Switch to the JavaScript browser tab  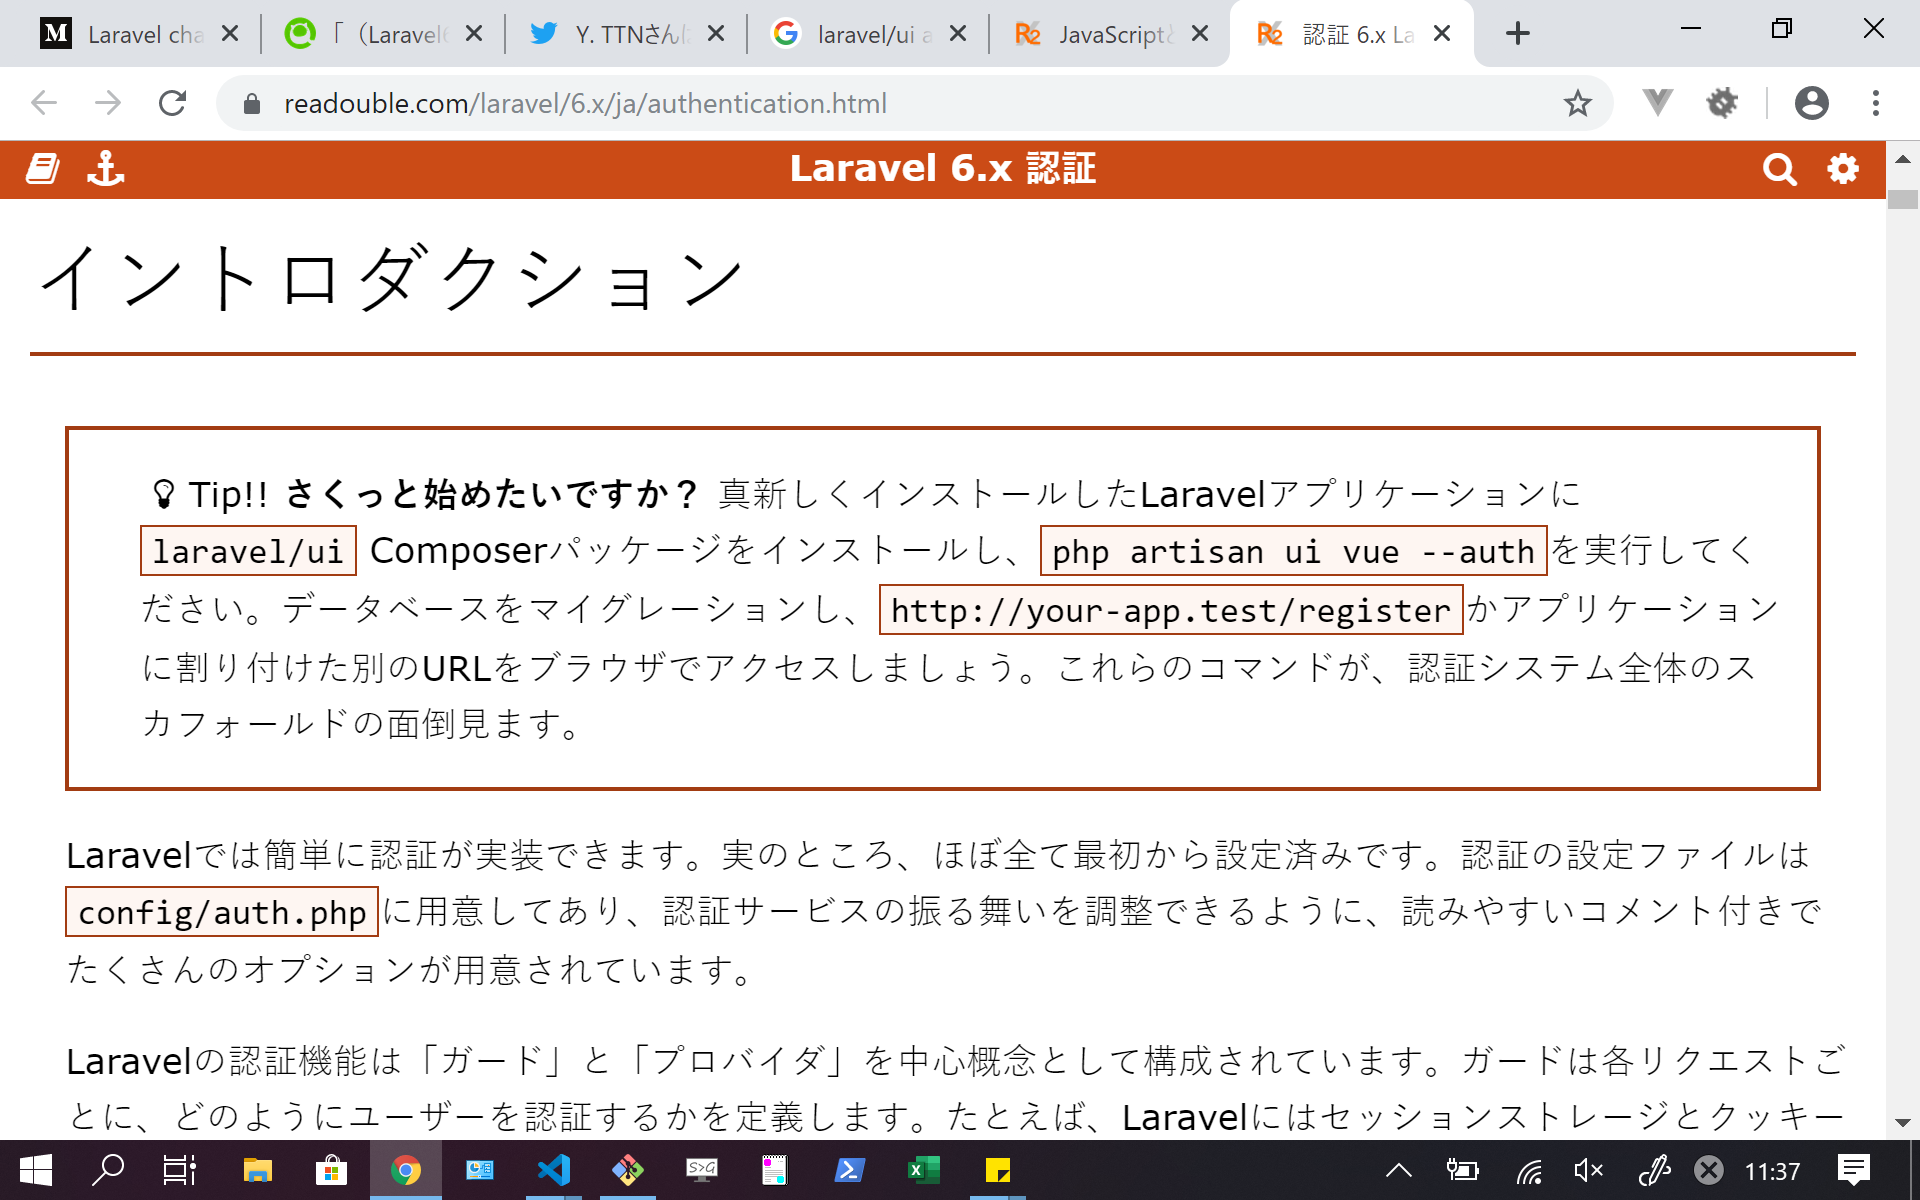point(1110,33)
